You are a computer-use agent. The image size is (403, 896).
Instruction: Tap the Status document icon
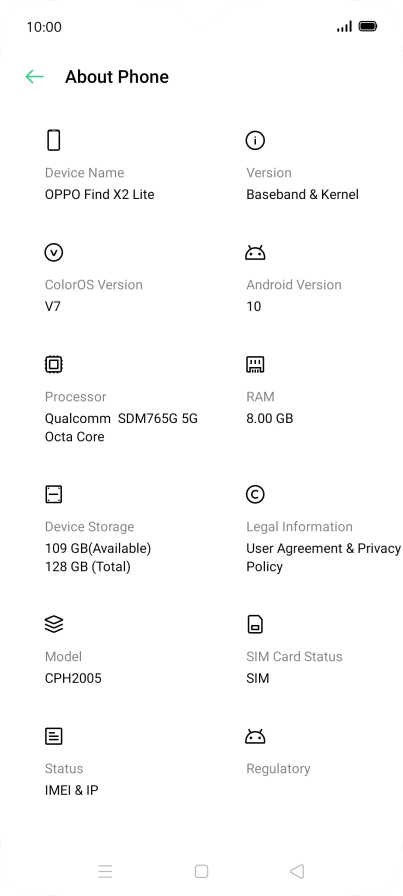tap(54, 736)
